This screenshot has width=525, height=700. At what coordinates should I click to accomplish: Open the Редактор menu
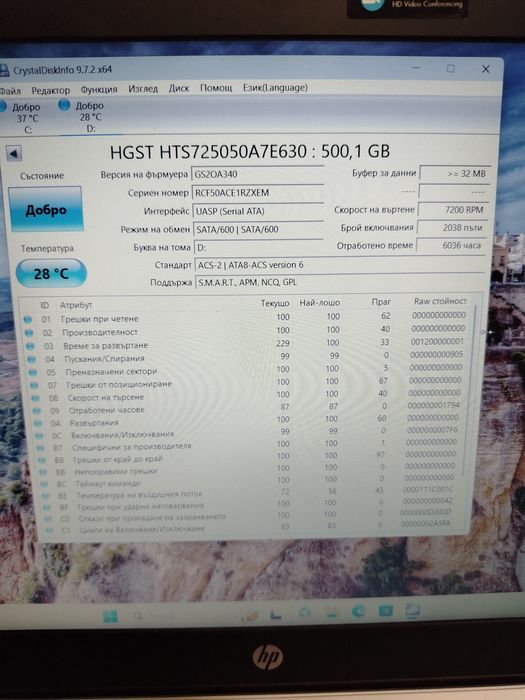click(x=50, y=90)
